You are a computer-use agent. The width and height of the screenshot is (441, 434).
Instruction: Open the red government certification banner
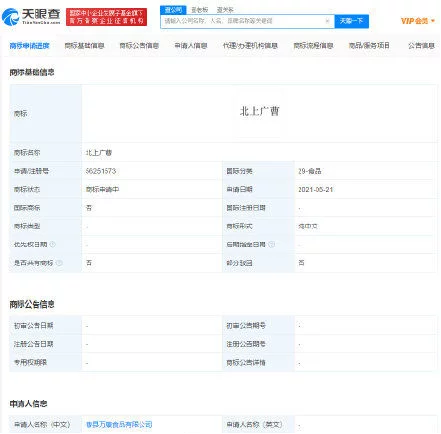106,17
